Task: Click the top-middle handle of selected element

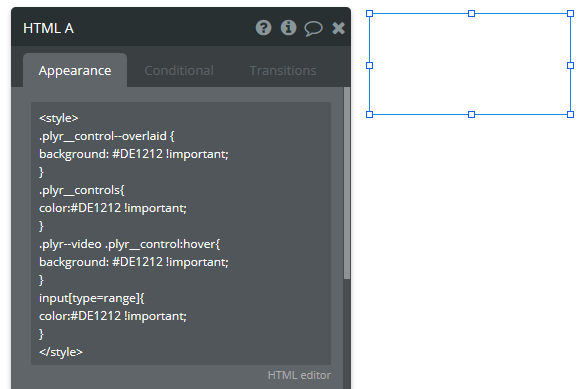Action: pyautogui.click(x=471, y=14)
